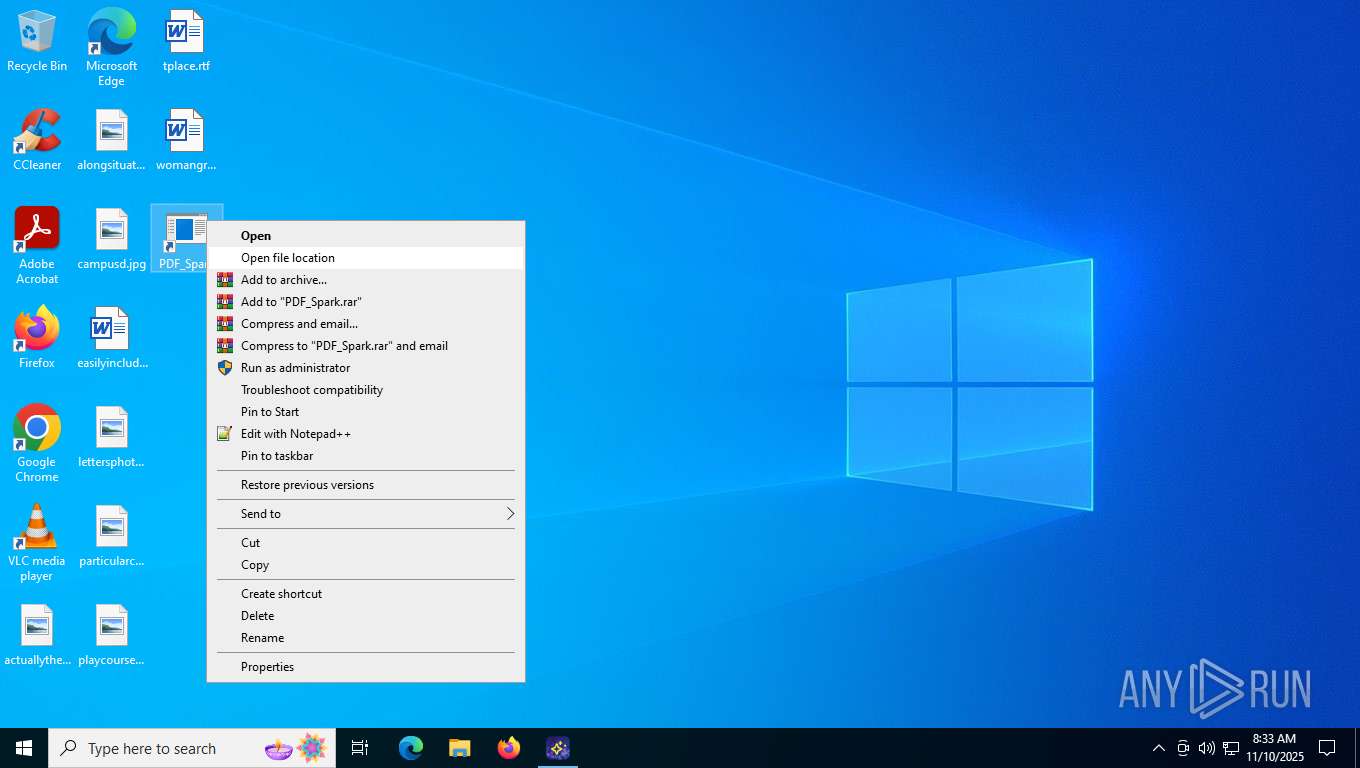Click the Show desktop sliver
The image size is (1360, 768).
[1357, 748]
